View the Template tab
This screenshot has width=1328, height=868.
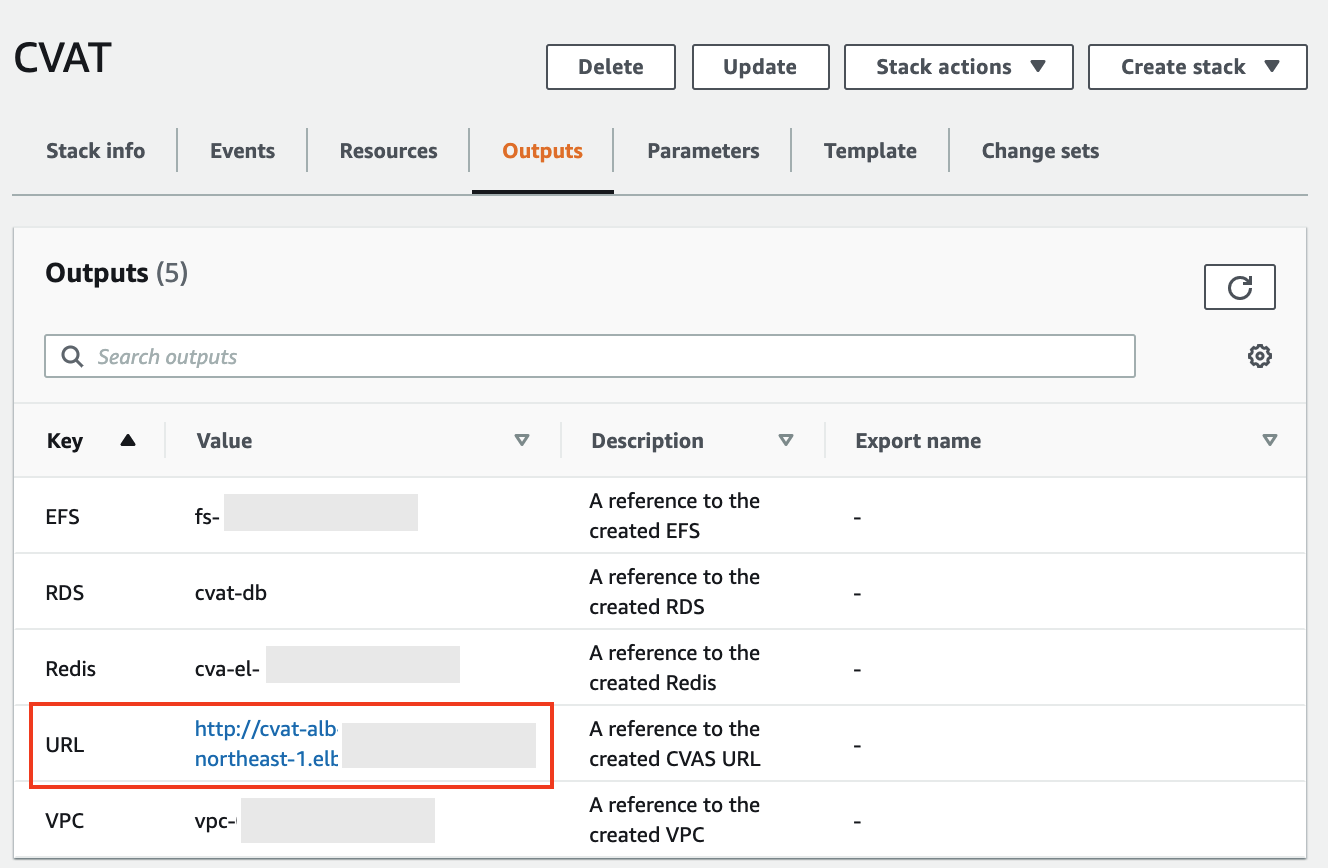870,151
